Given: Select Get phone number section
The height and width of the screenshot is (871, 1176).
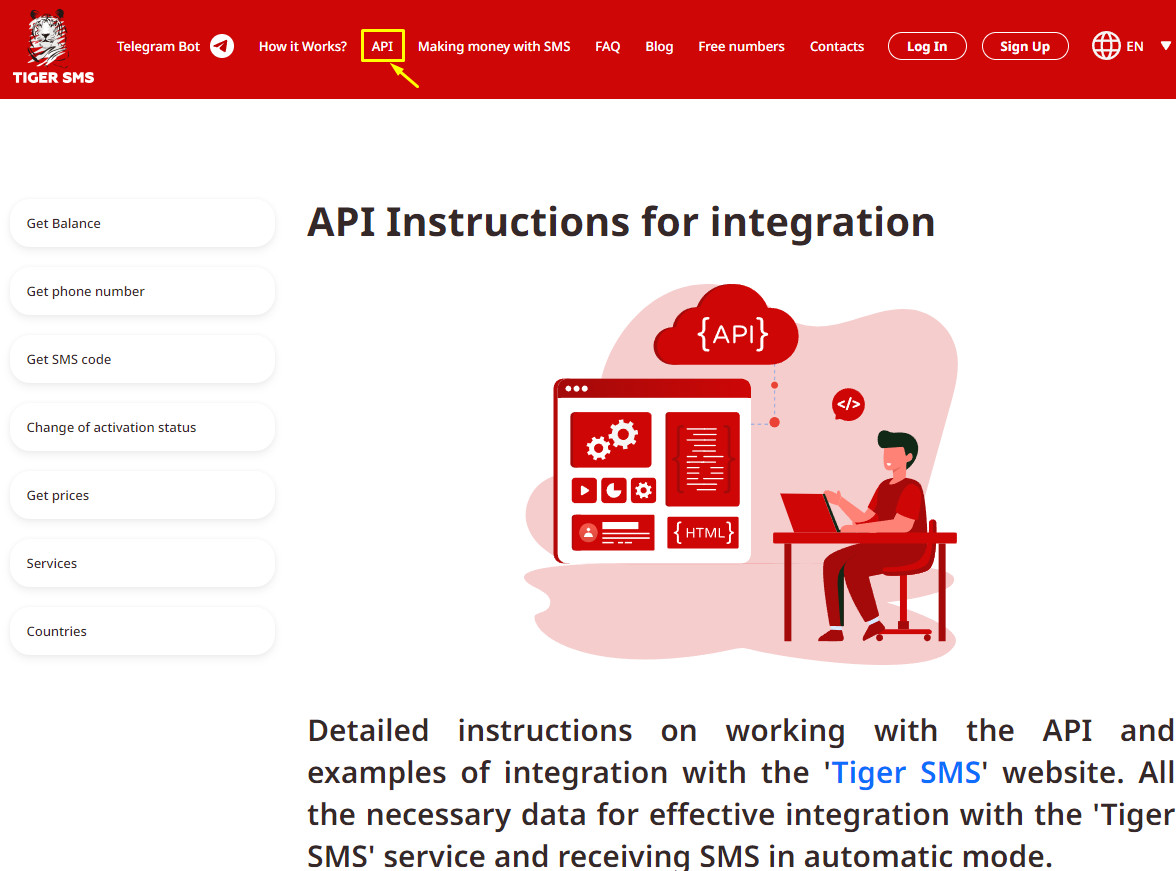Looking at the screenshot, I should [x=142, y=291].
